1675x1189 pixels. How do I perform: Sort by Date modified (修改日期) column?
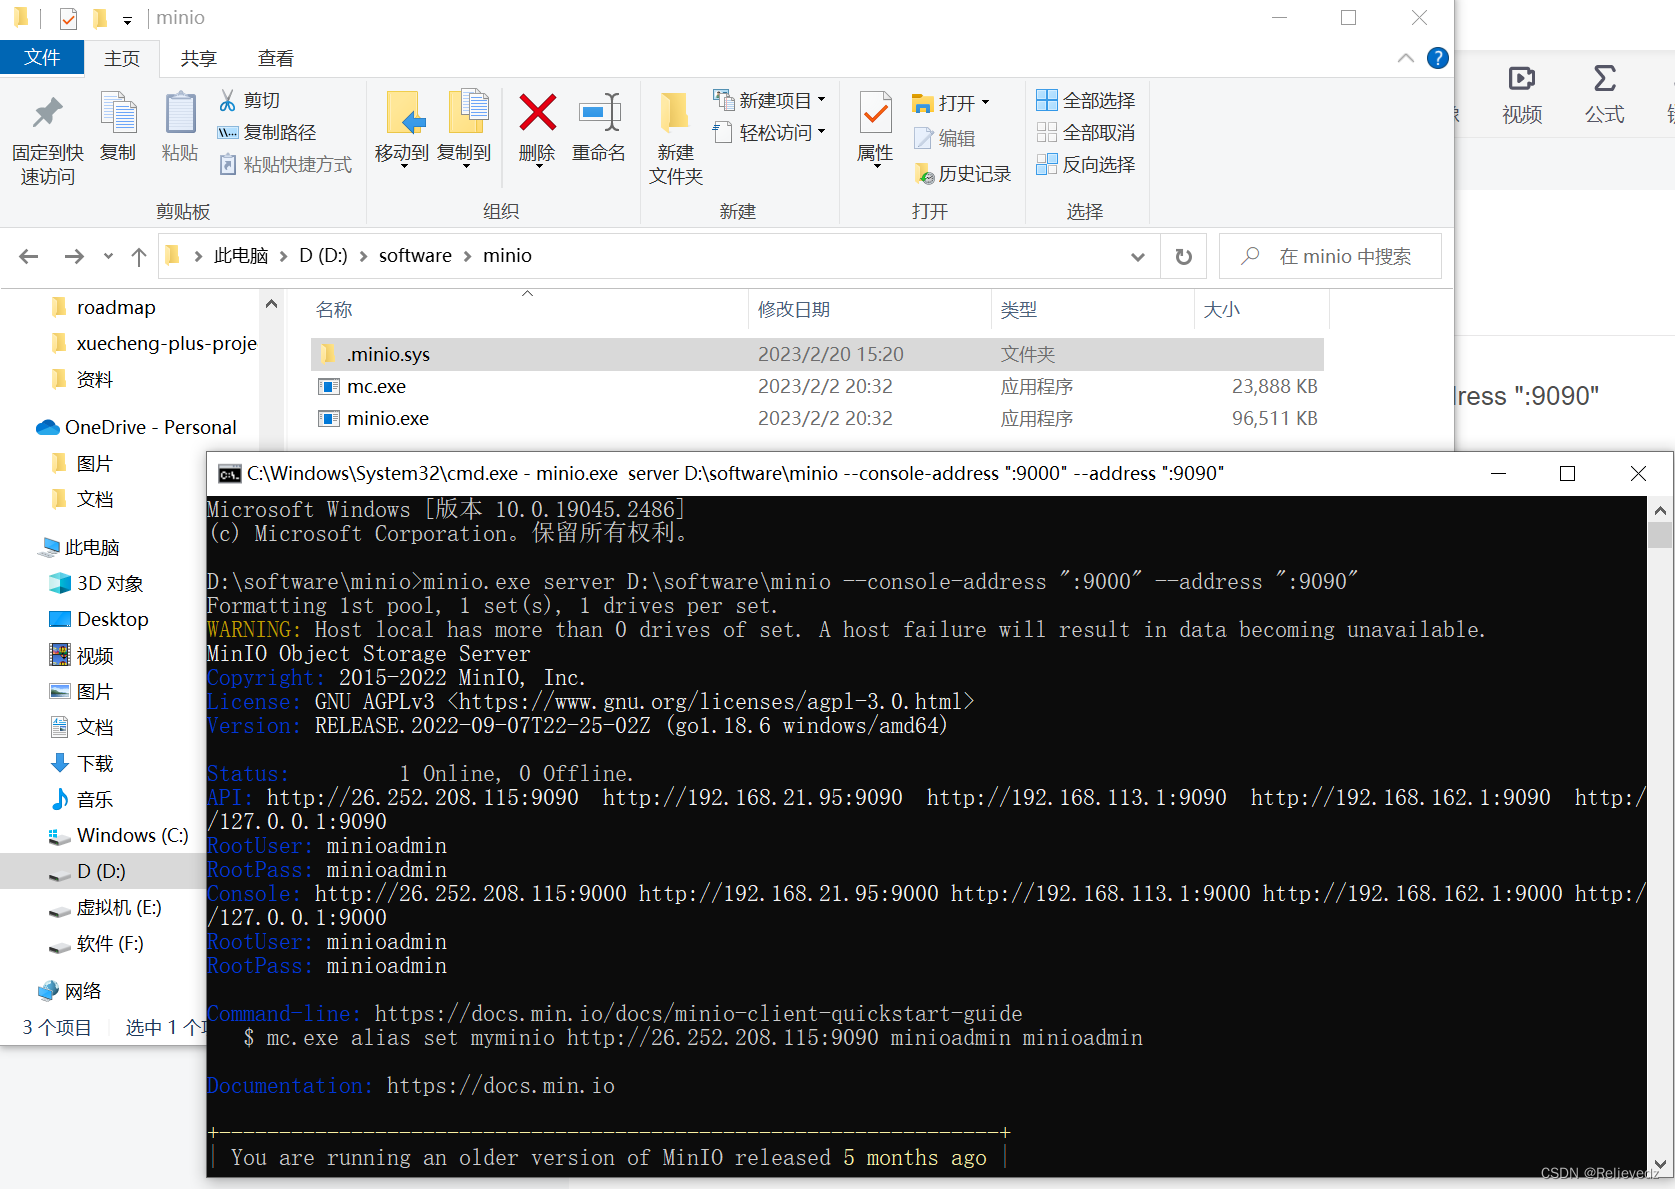coord(870,310)
